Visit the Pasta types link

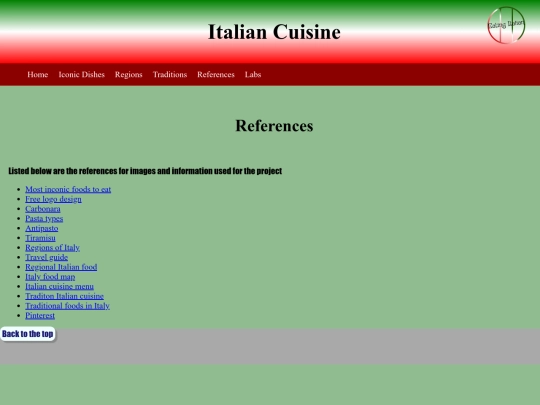click(44, 219)
